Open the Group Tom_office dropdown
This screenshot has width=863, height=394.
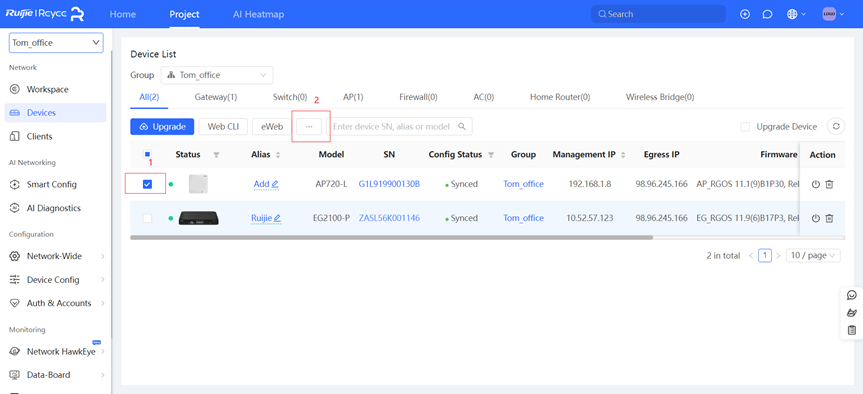217,75
